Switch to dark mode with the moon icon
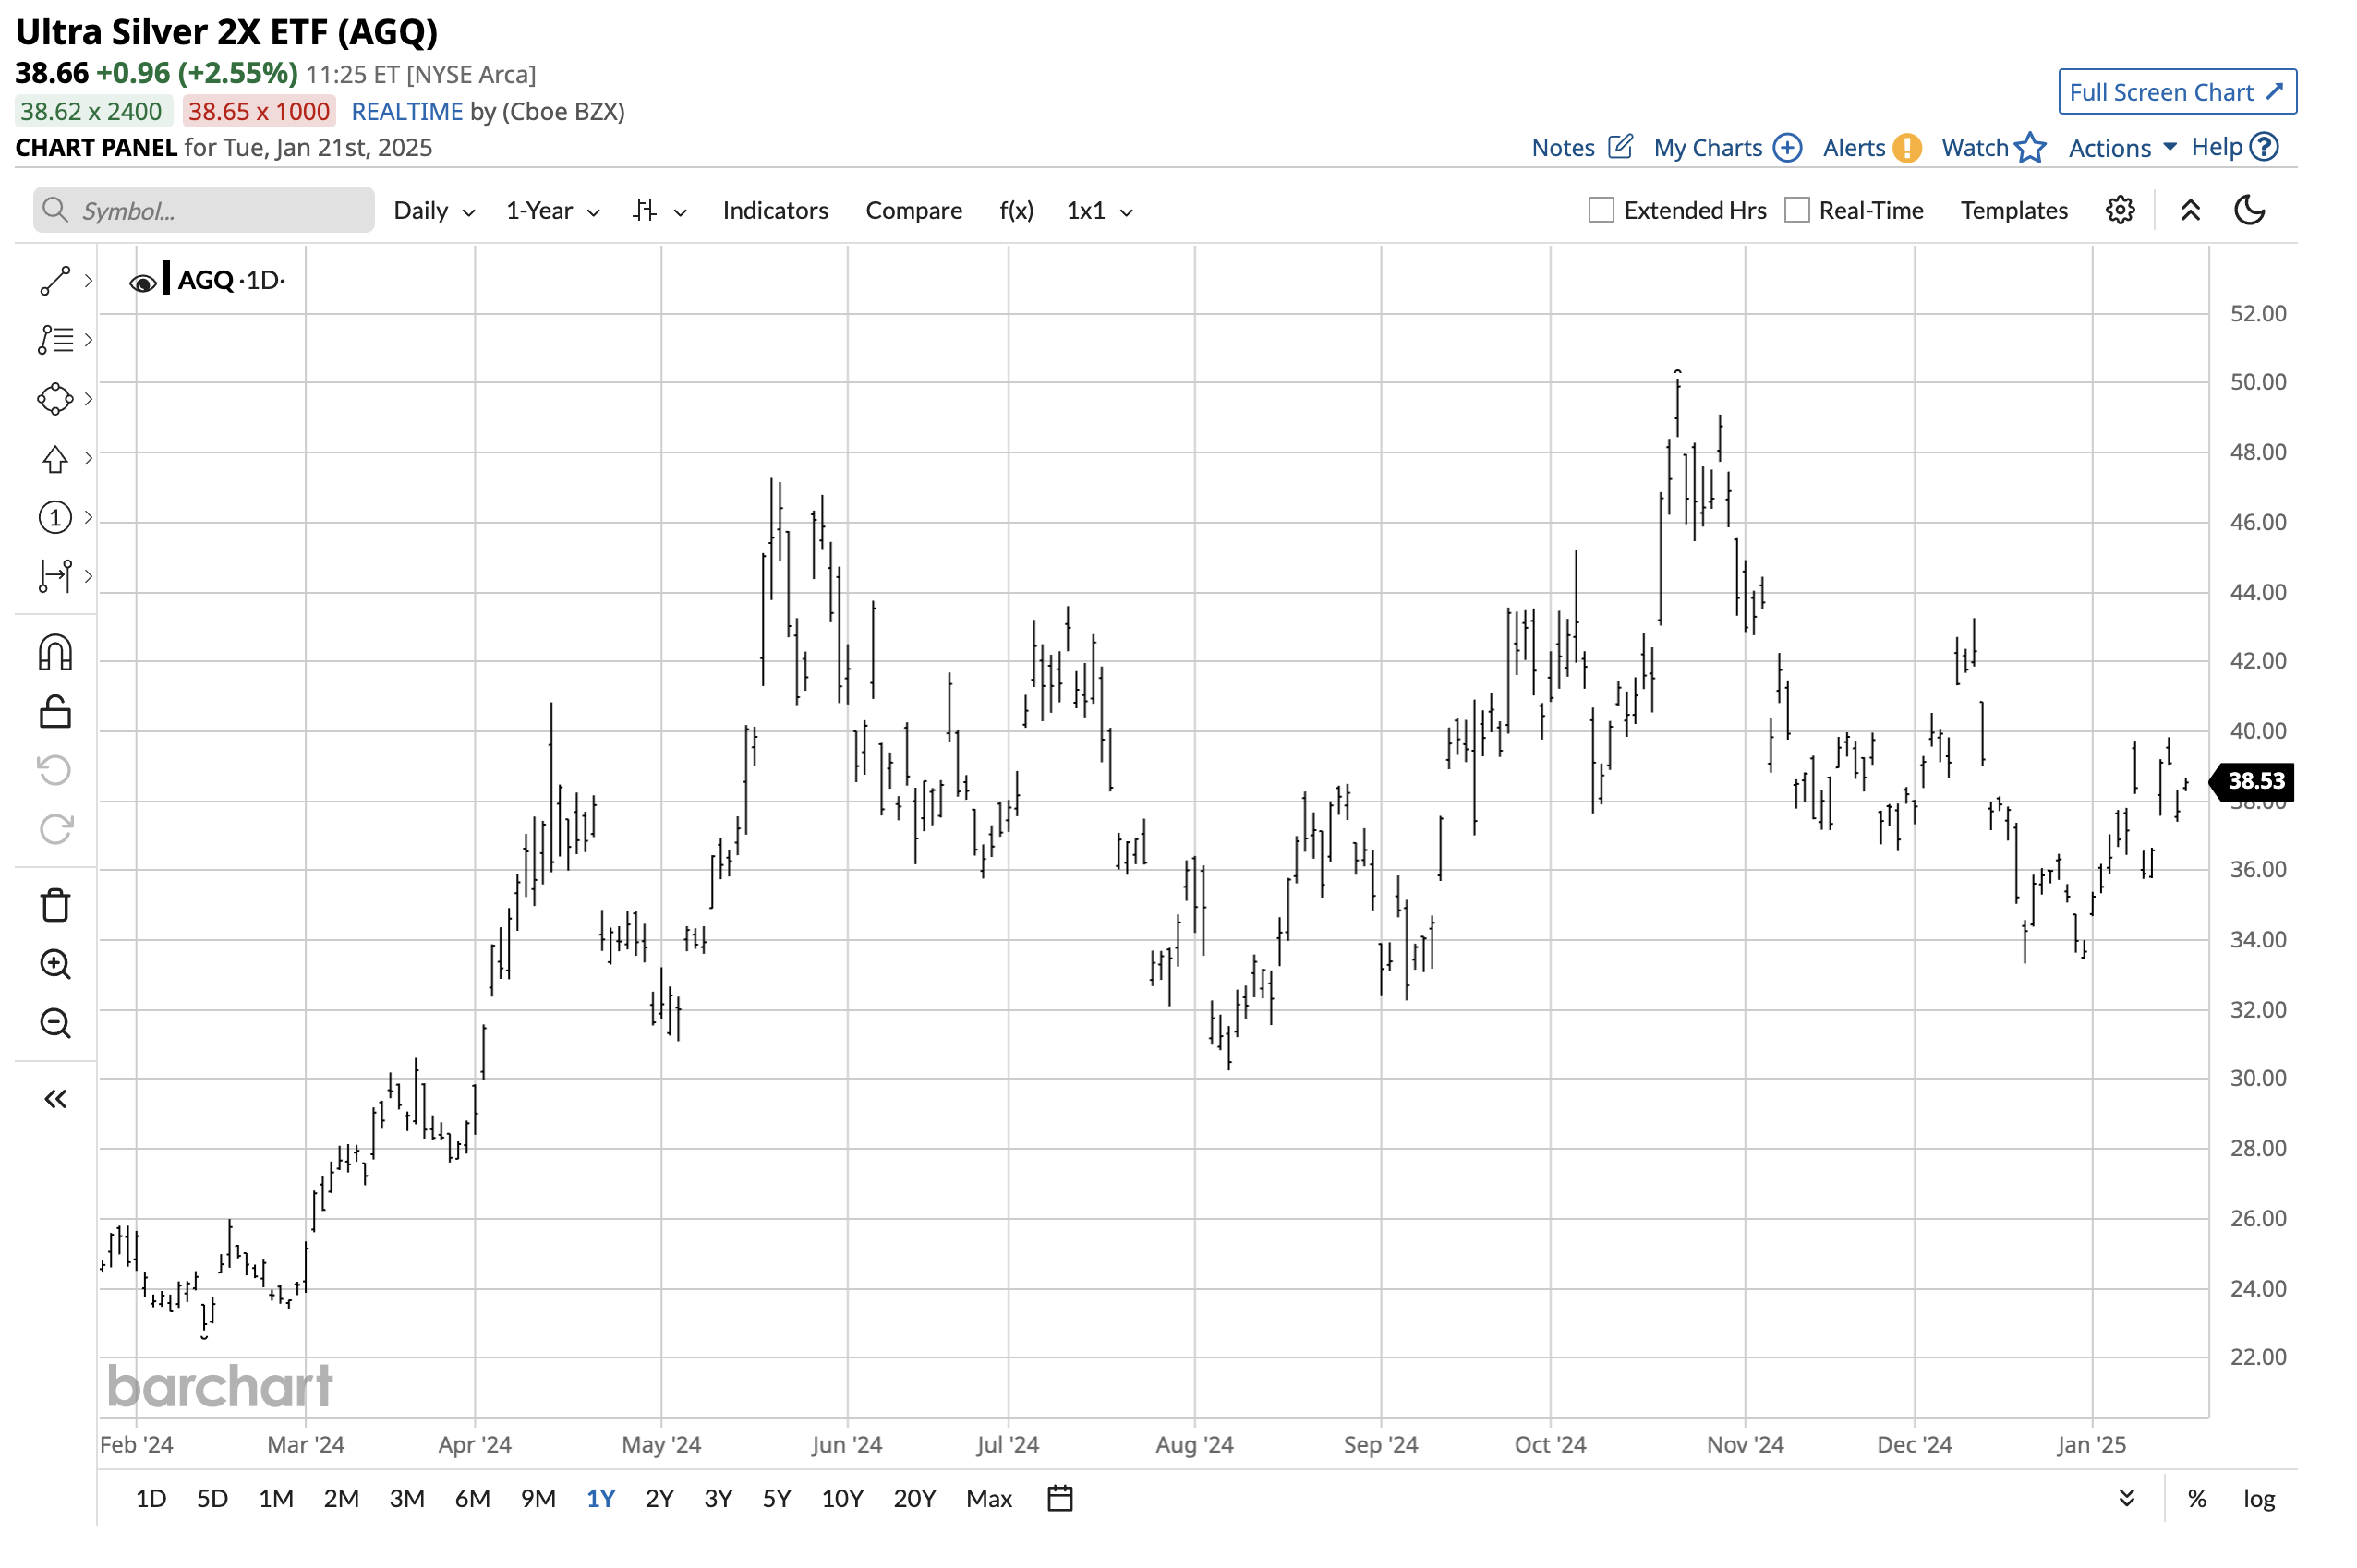The width and height of the screenshot is (2357, 1568). coord(2250,210)
